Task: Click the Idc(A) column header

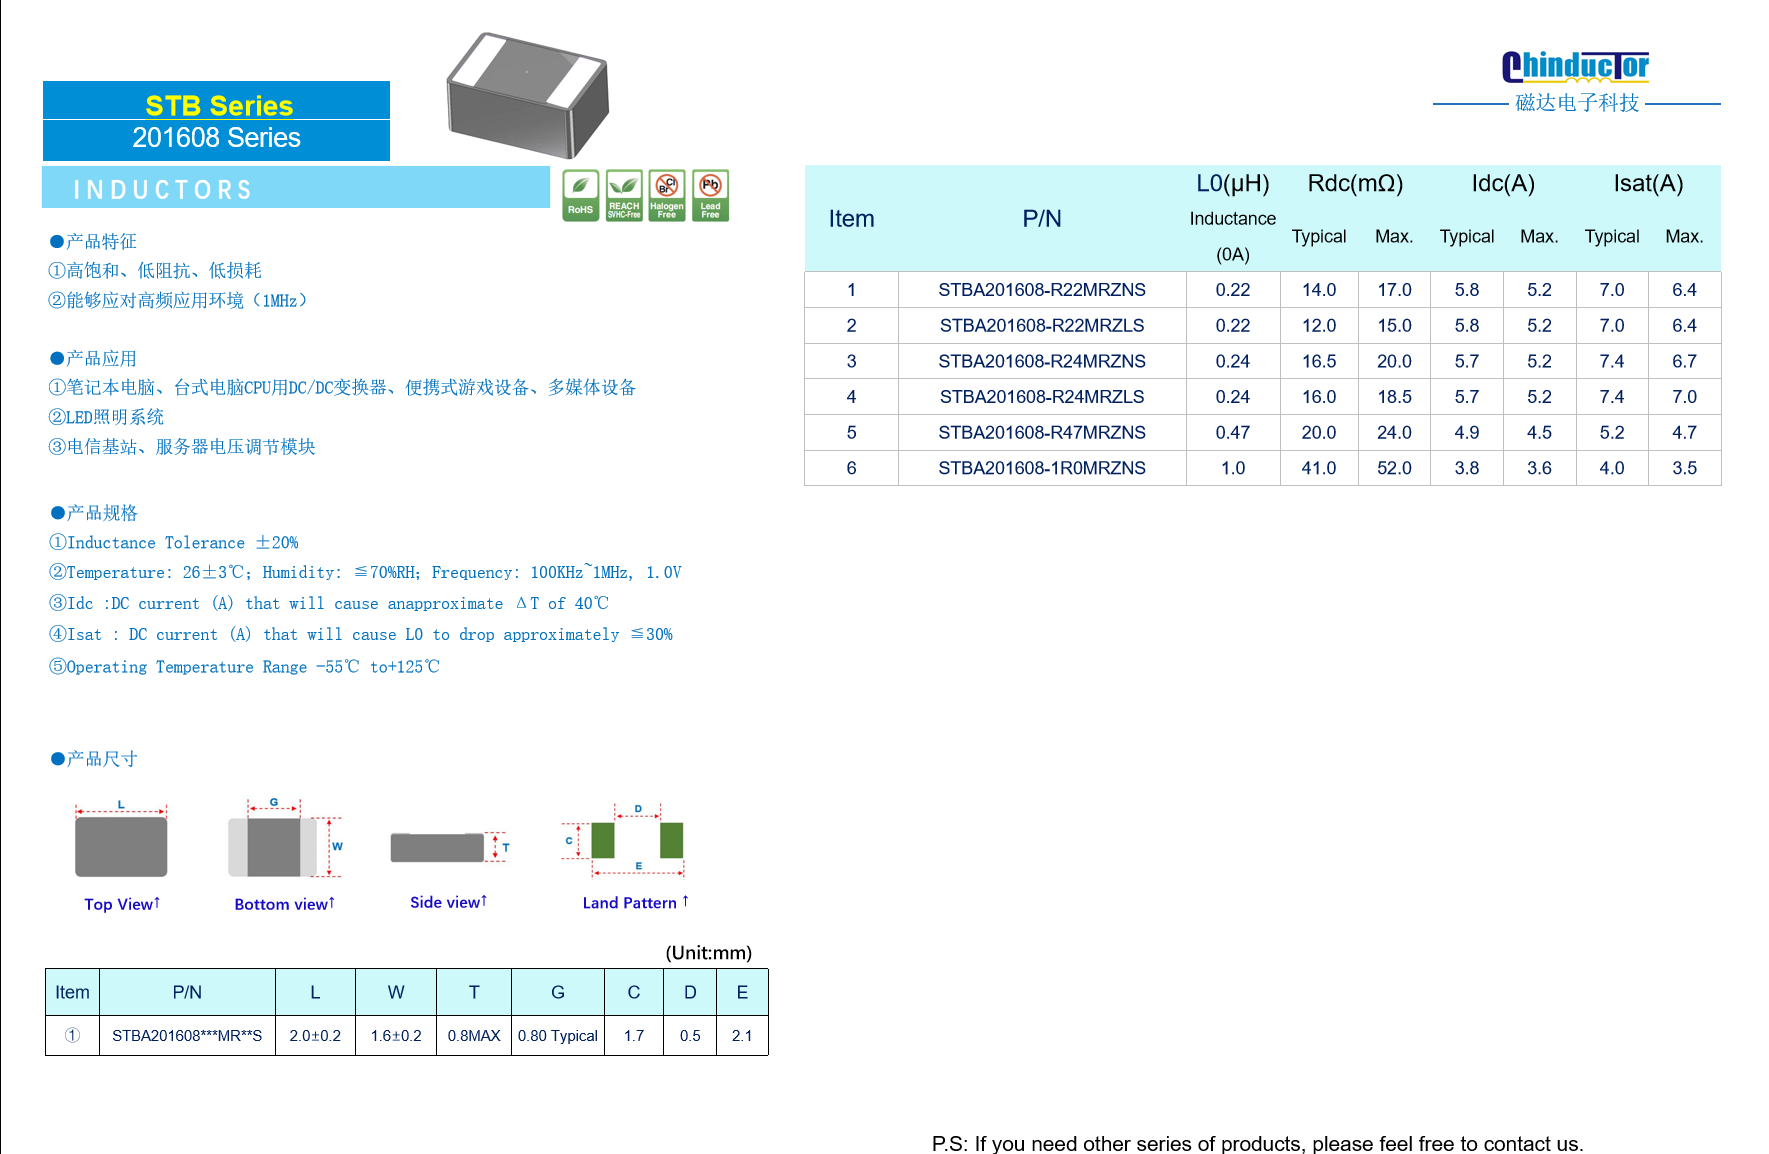Action: pyautogui.click(x=1503, y=183)
